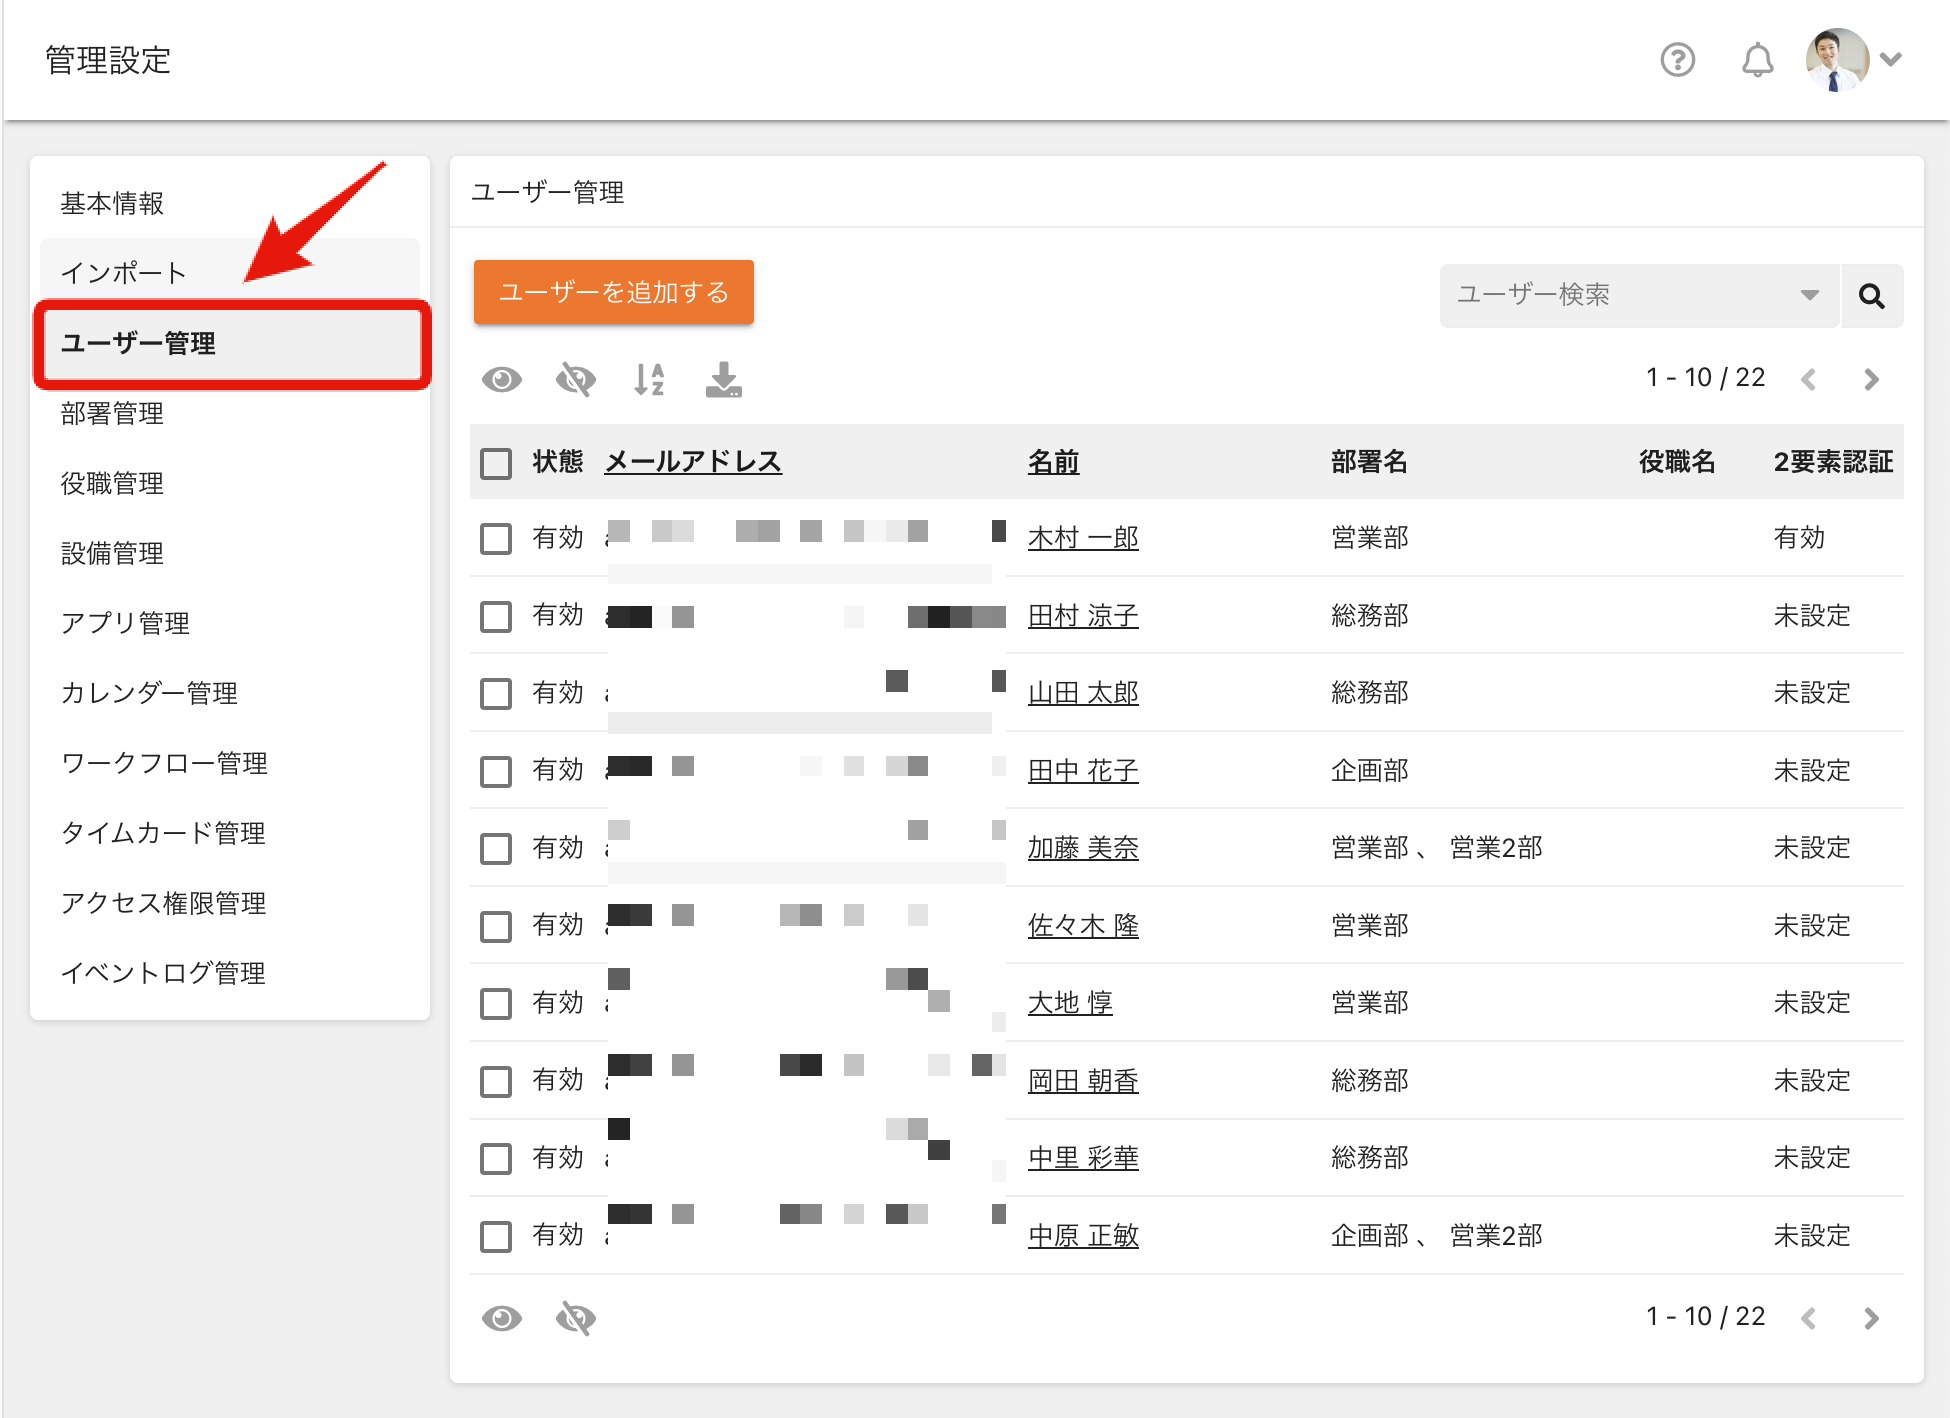Go to next page via bottom arrow
Image resolution: width=1950 pixels, height=1418 pixels.
click(x=1871, y=1318)
